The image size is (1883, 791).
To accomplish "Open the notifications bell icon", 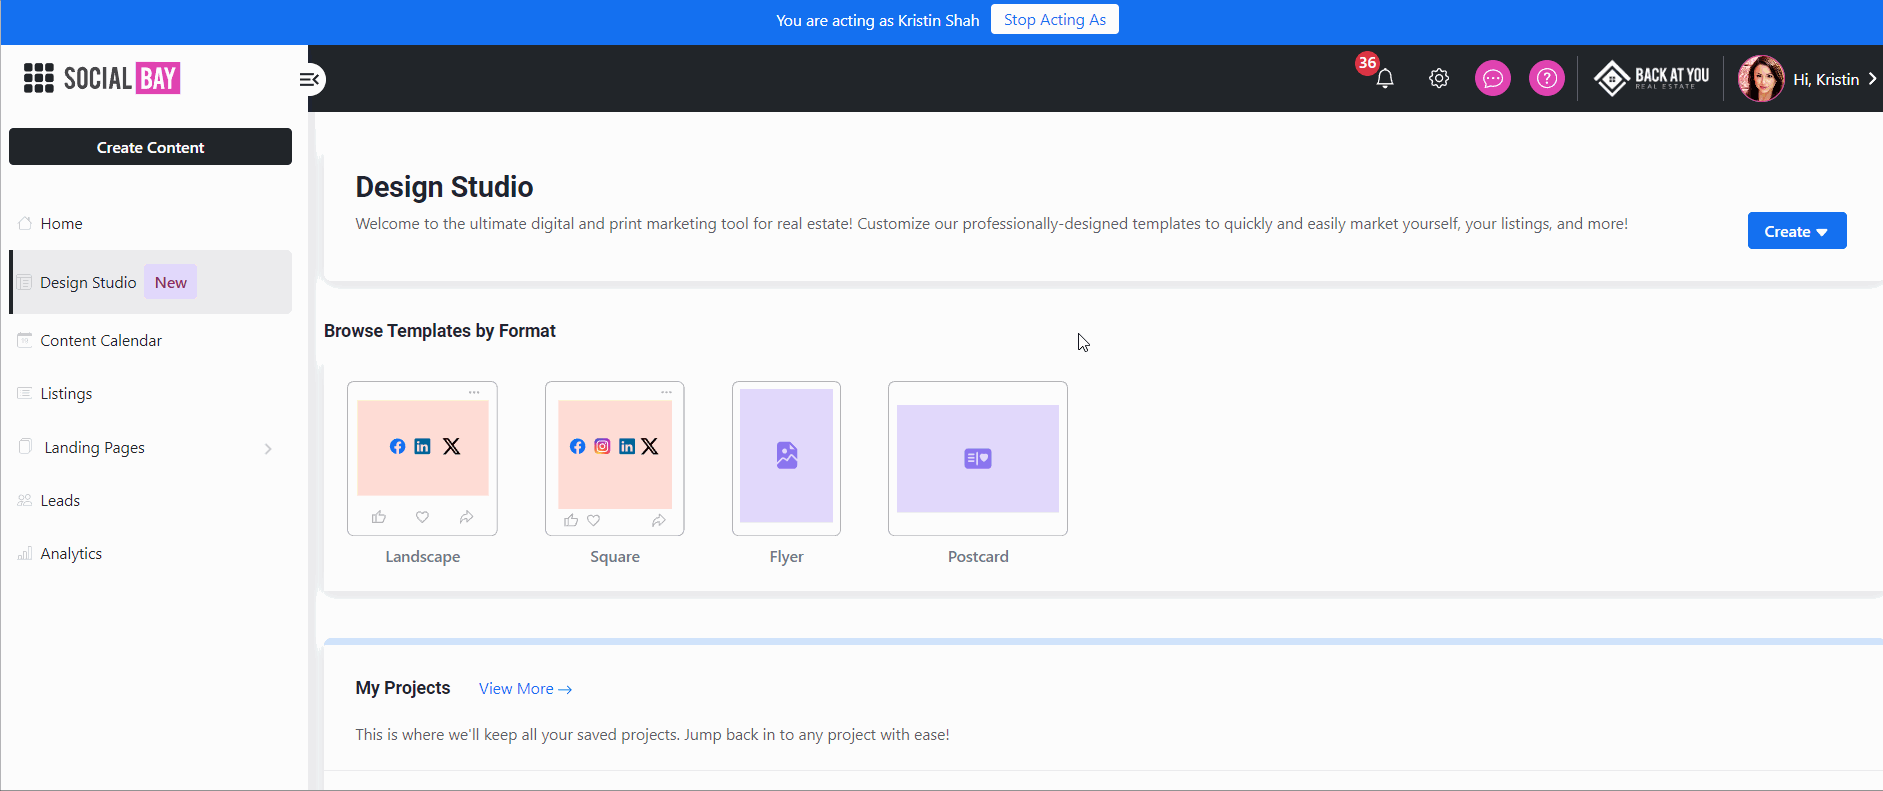I will pos(1384,79).
